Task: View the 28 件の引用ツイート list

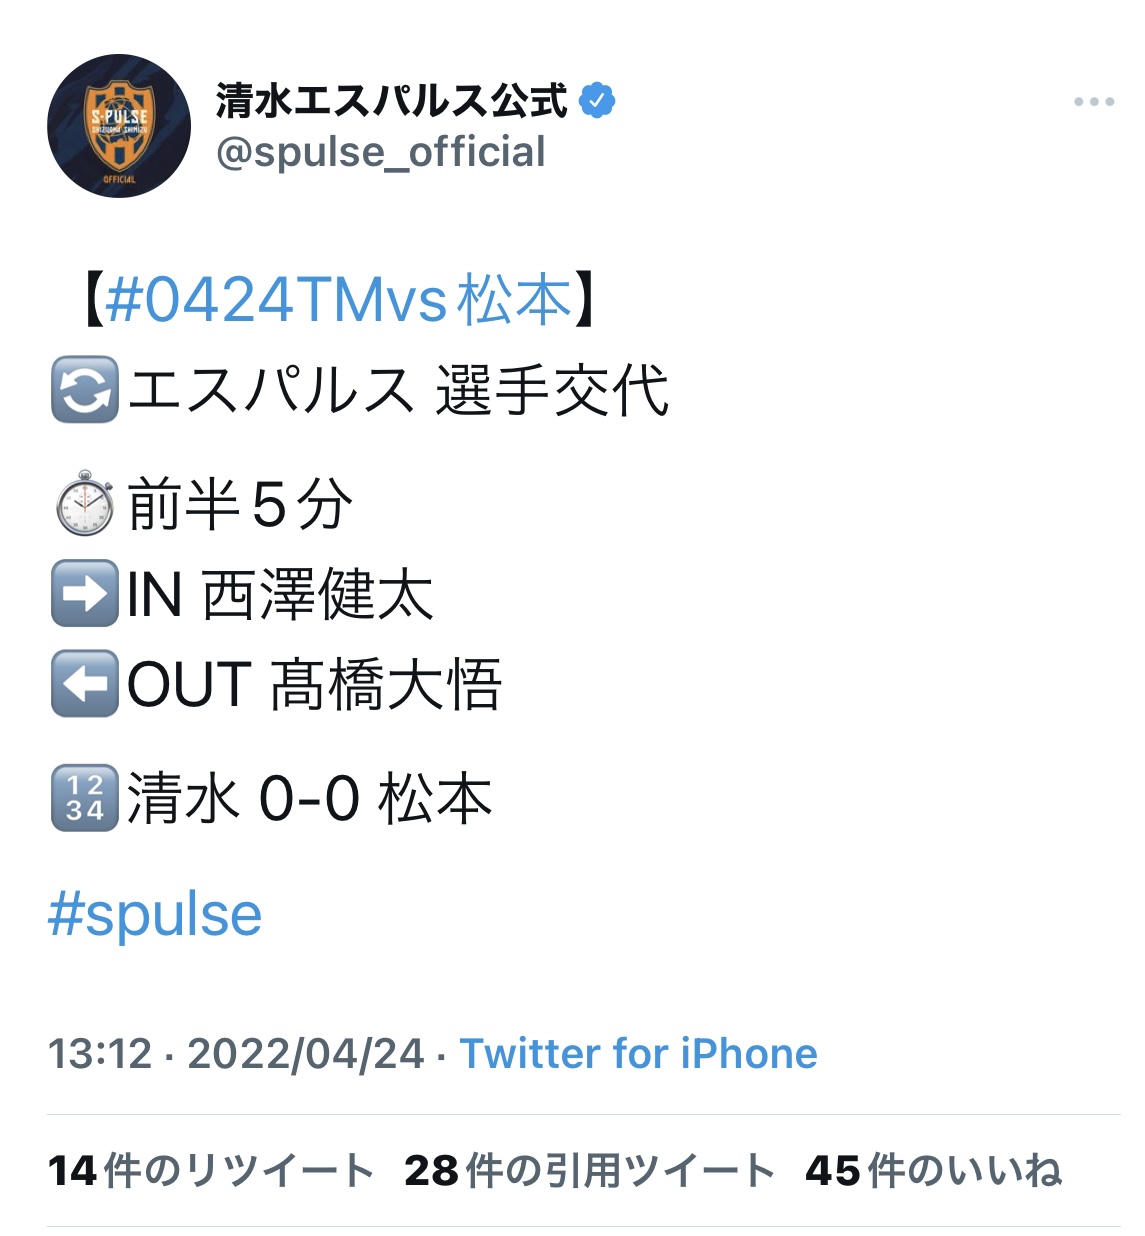Action: pyautogui.click(x=590, y=1170)
